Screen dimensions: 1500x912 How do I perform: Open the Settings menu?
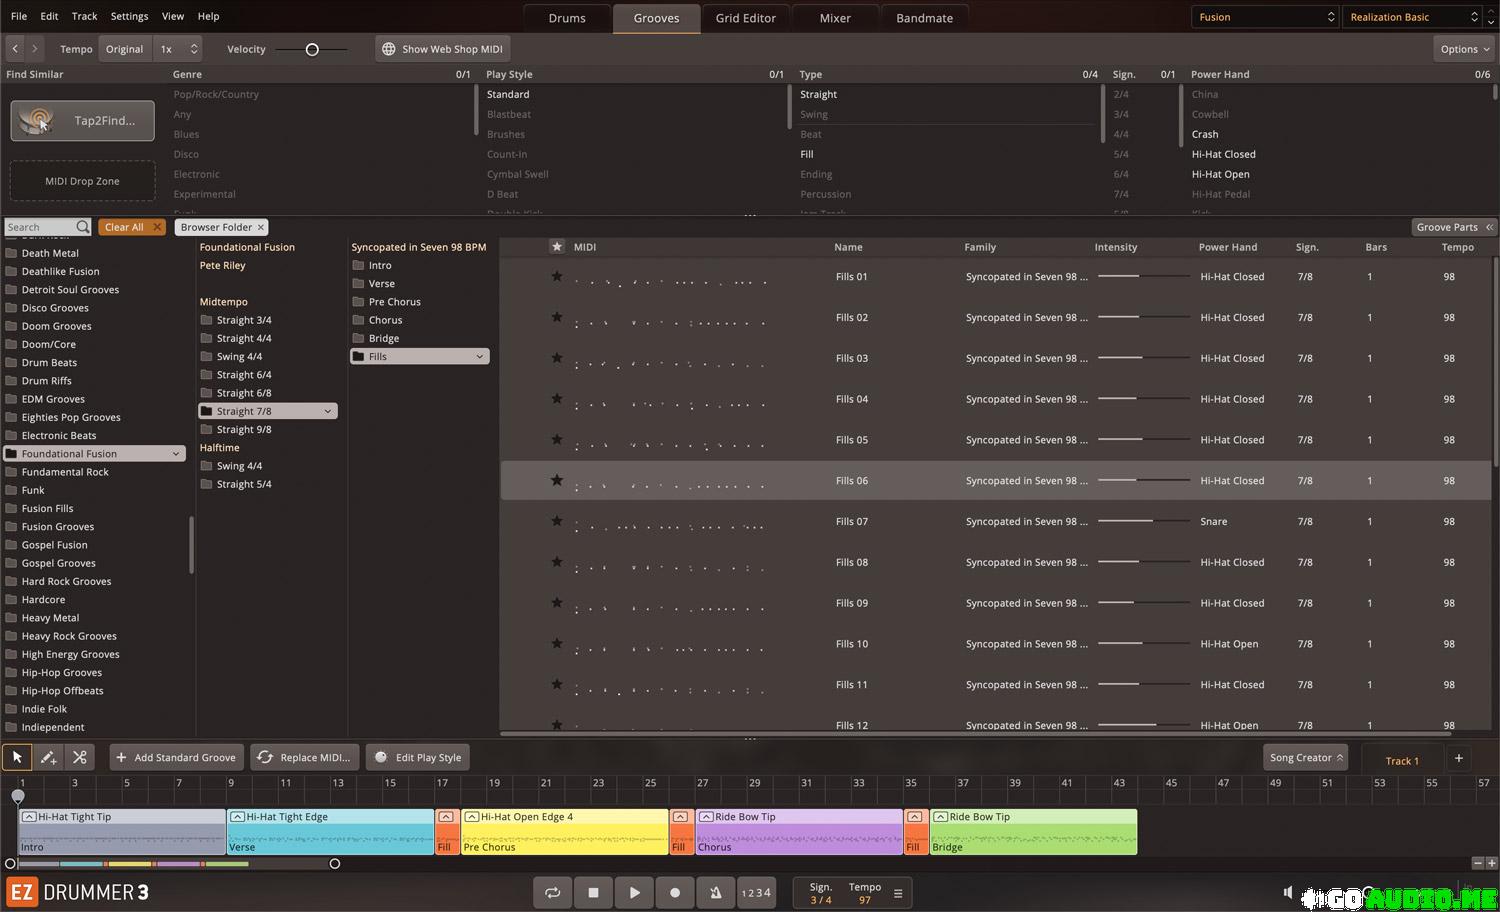[129, 16]
